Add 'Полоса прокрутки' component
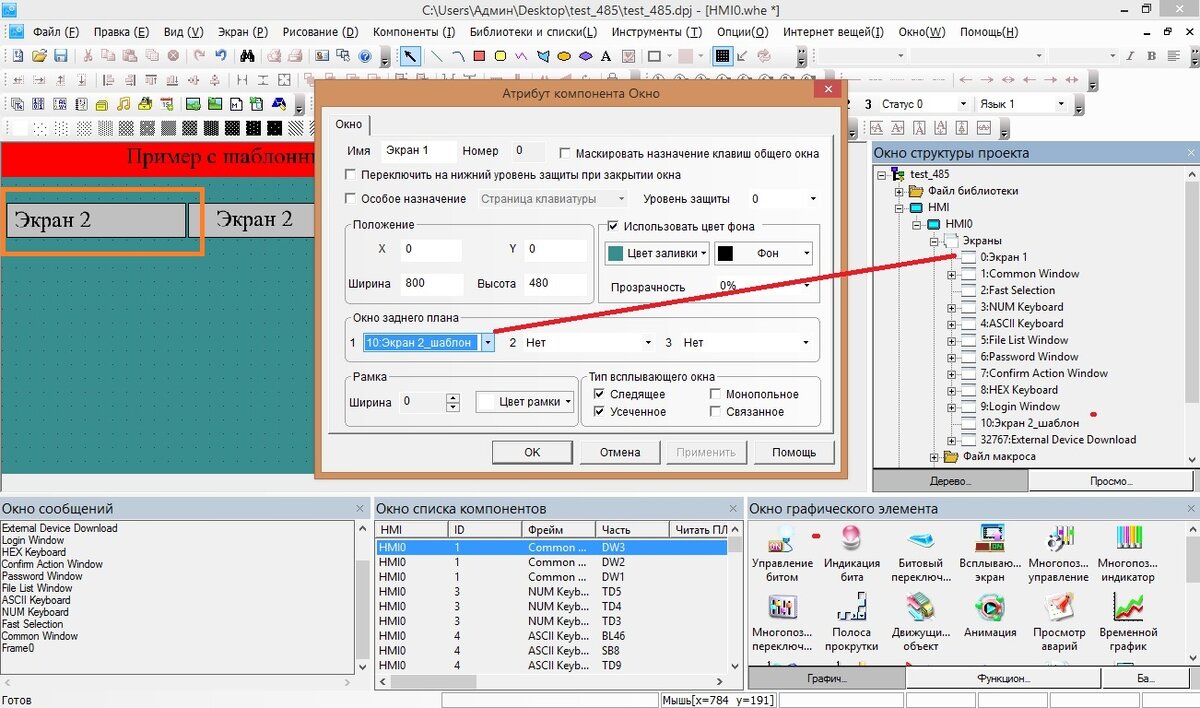The image size is (1200, 708). (x=852, y=622)
